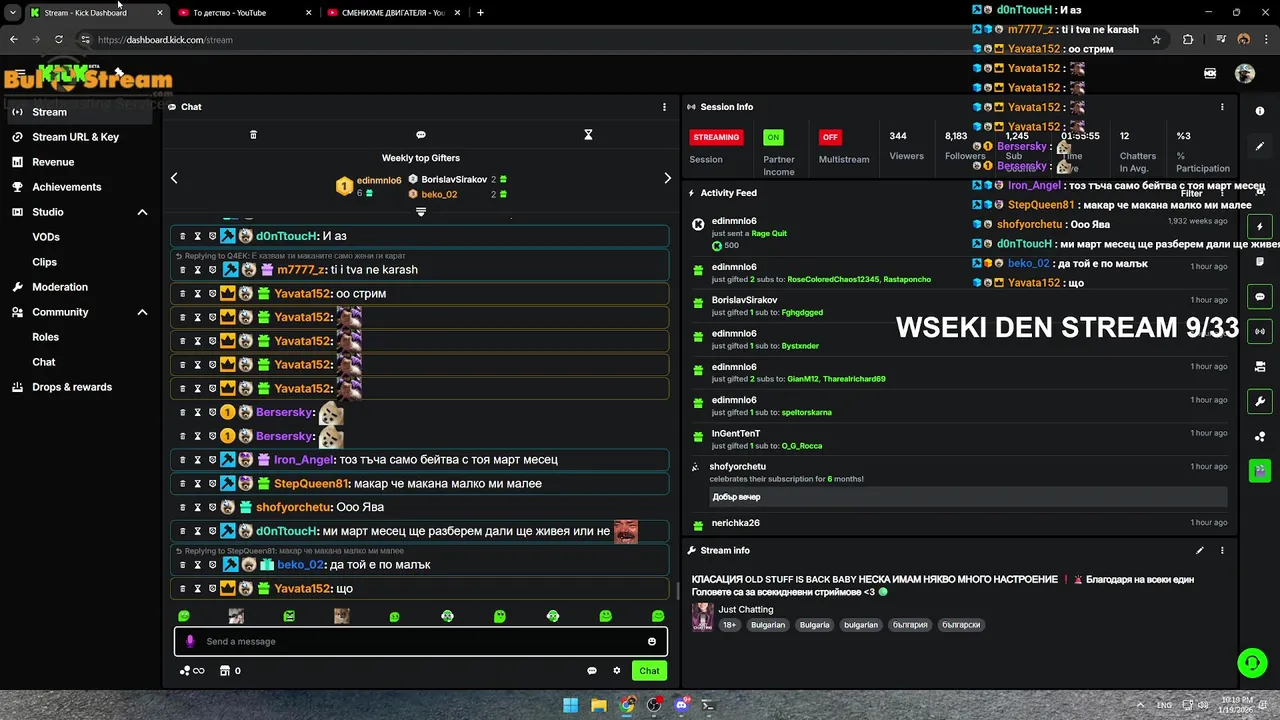This screenshot has width=1280, height=720.
Task: Toggle the lightning bolt panel in right sidebar
Action: point(1260,227)
